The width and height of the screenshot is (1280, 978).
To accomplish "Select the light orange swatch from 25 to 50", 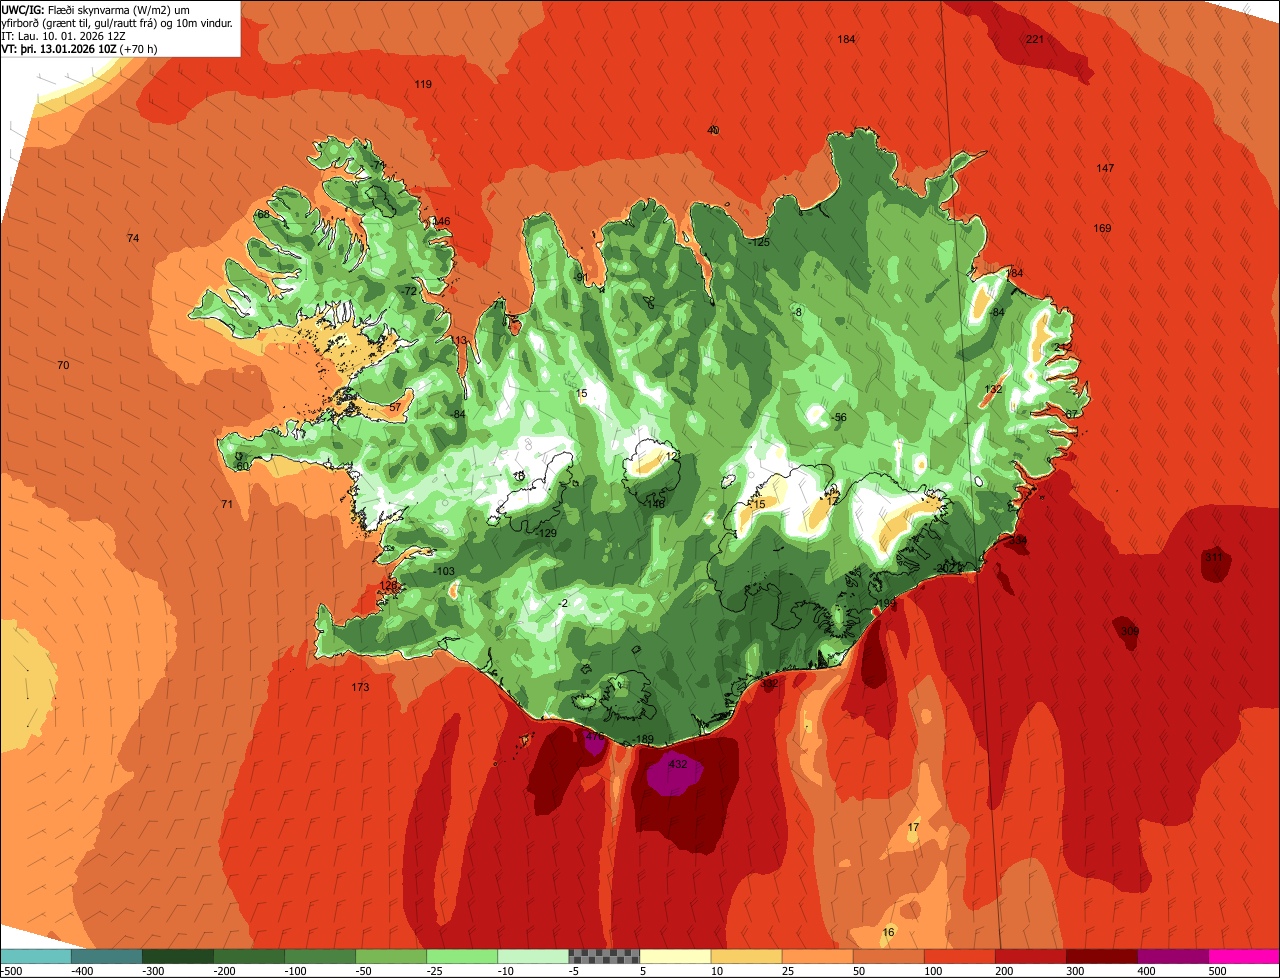I will pyautogui.click(x=817, y=955).
